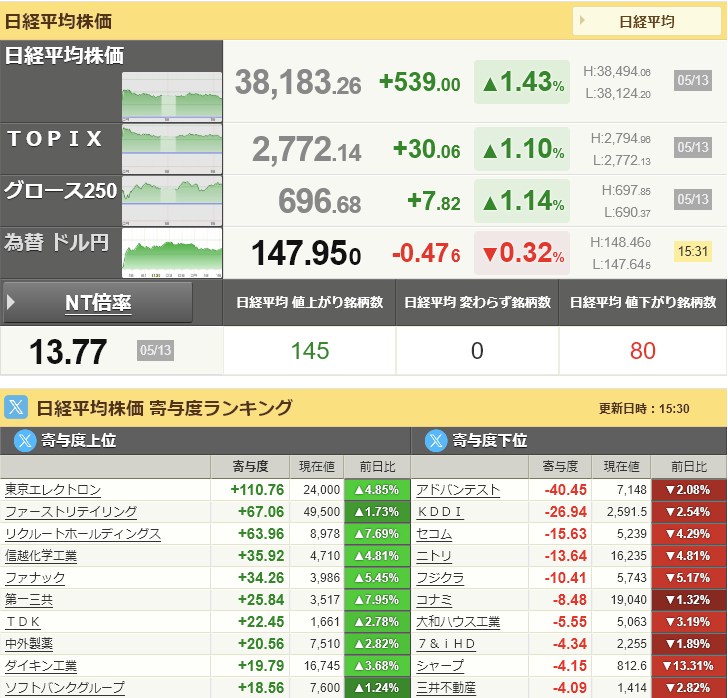Click the ▲1.10% TOPIX change badge
The width and height of the screenshot is (728, 698).
[x=522, y=149]
